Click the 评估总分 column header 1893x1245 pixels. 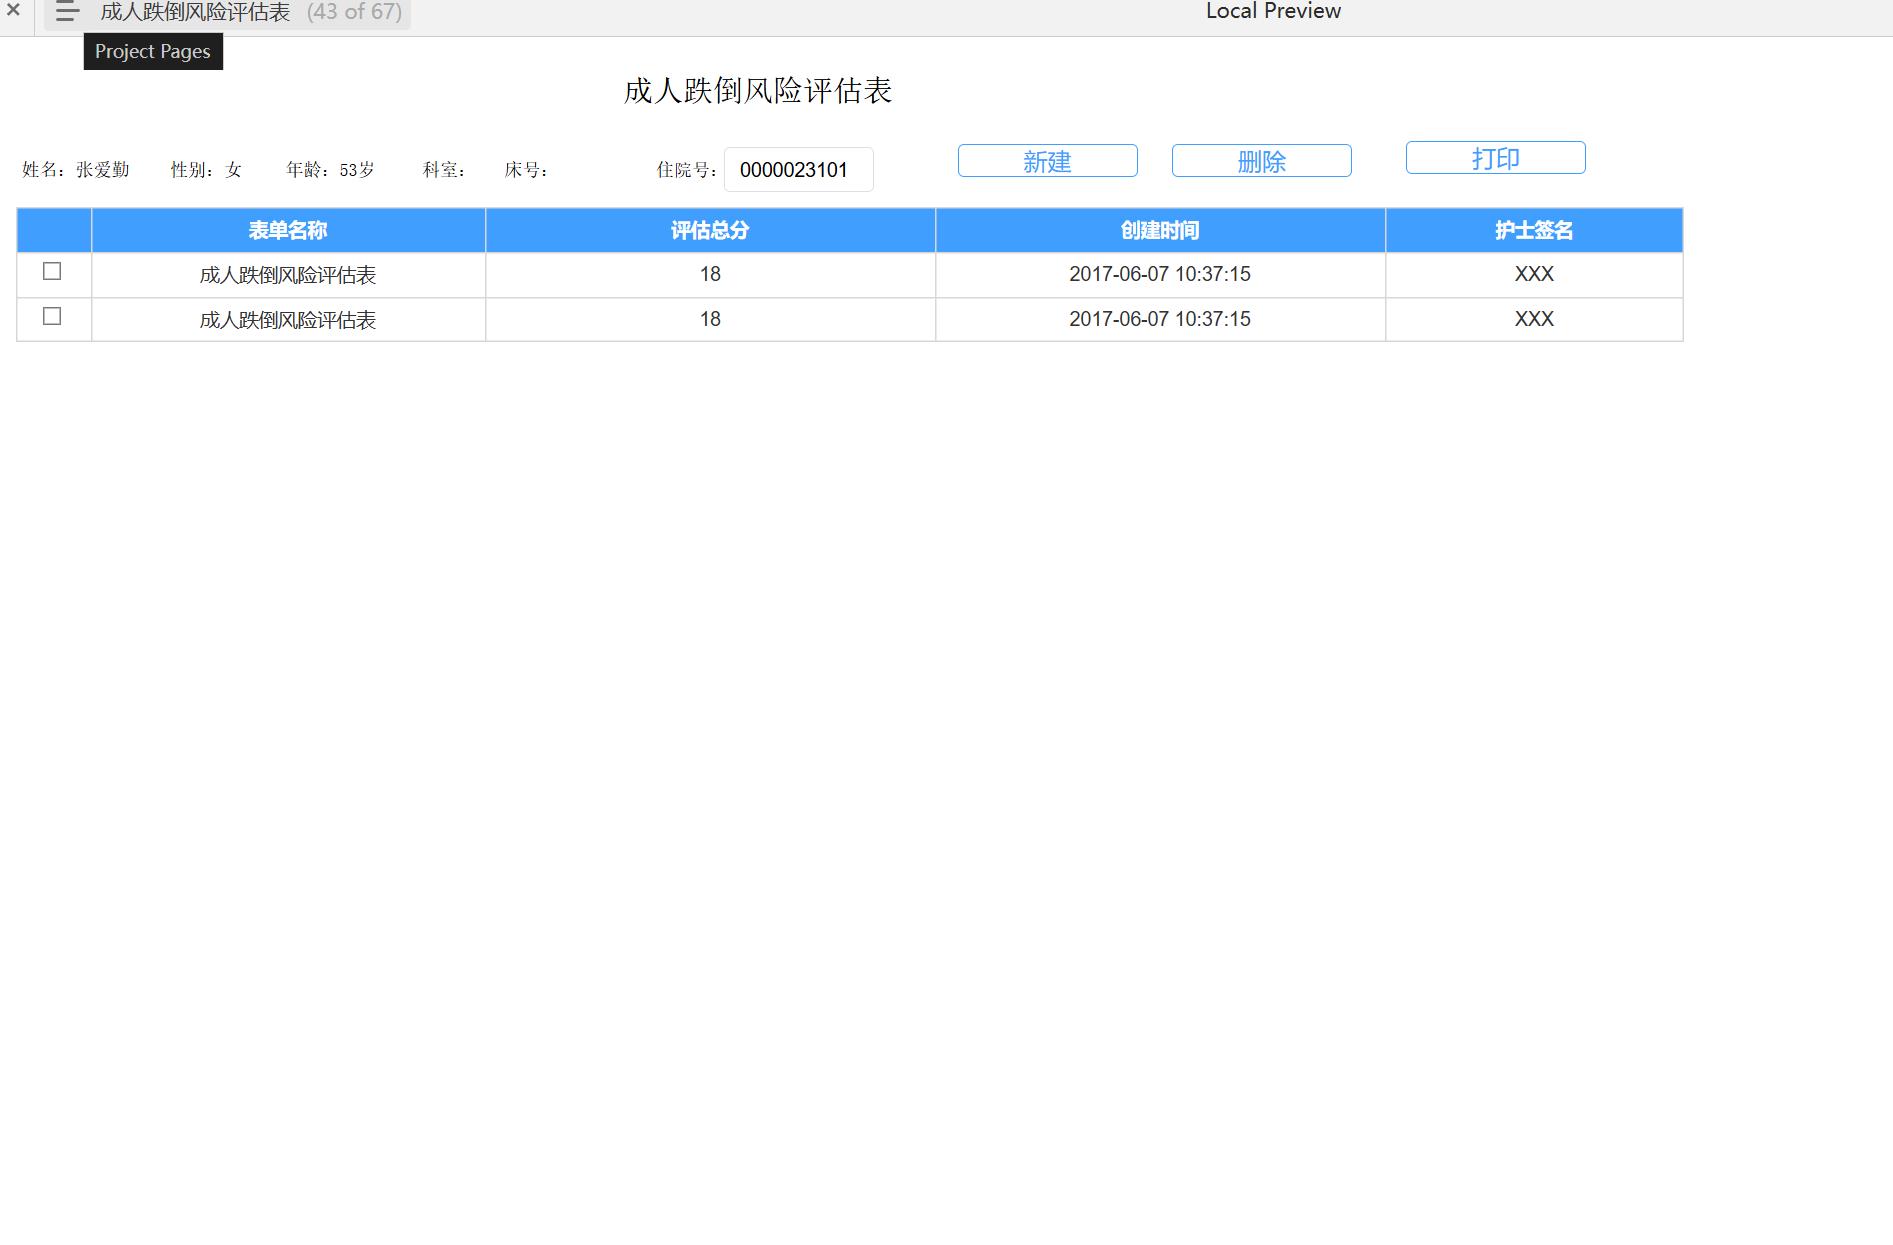(710, 230)
